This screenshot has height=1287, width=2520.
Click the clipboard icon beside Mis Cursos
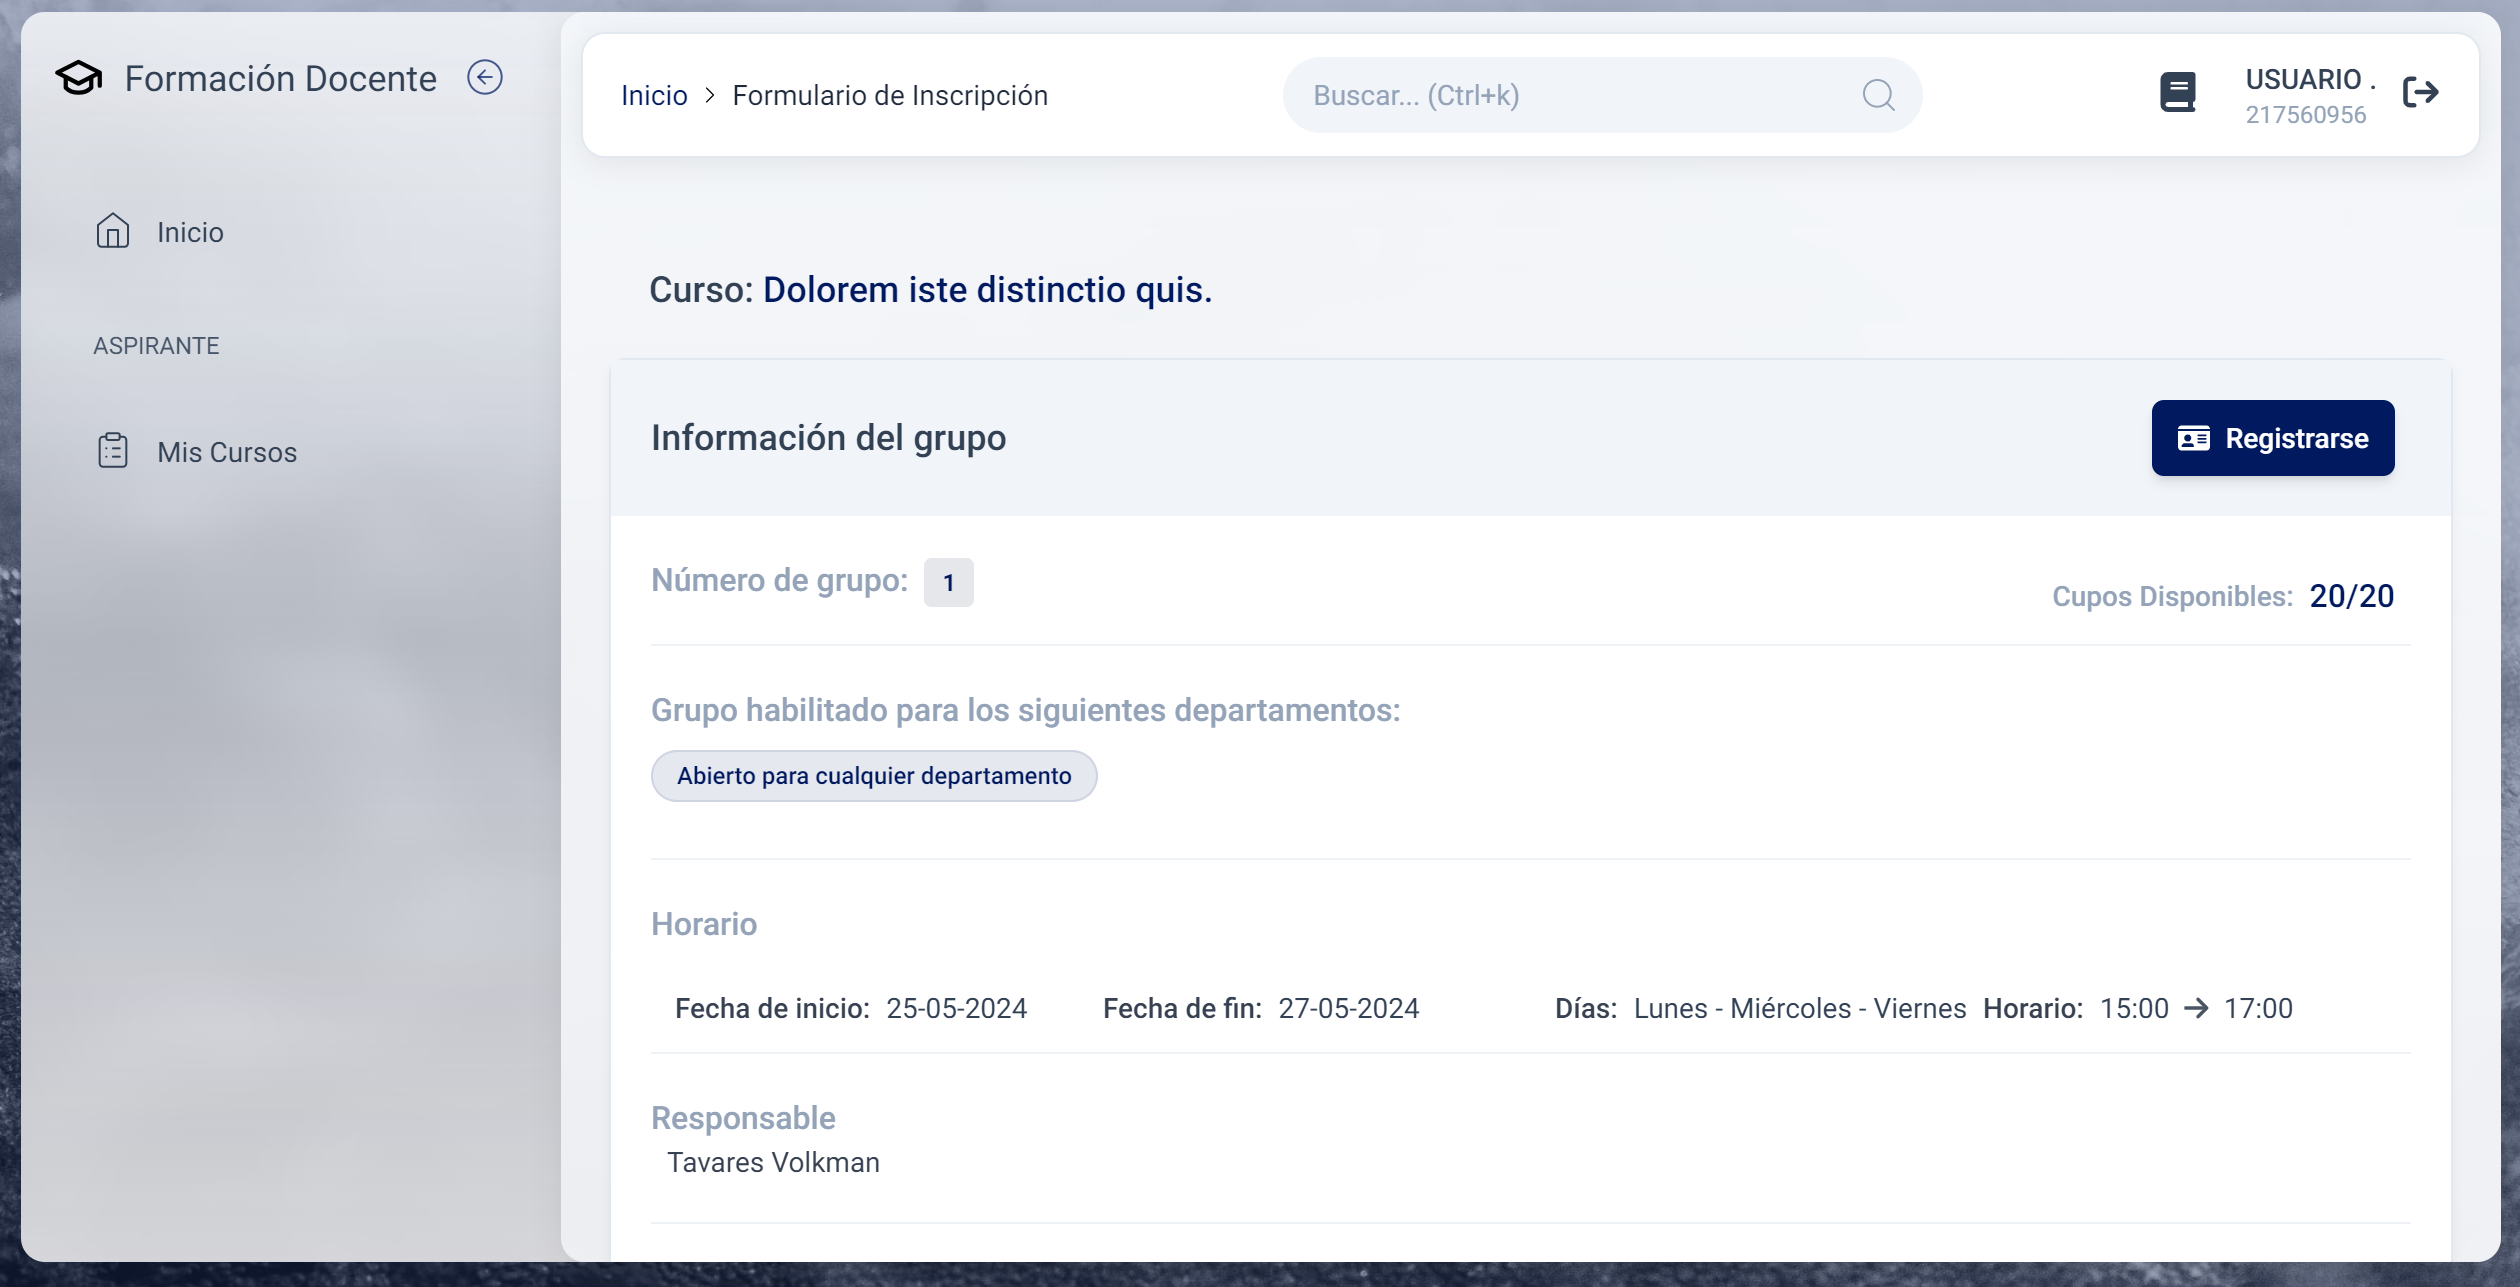pyautogui.click(x=113, y=451)
